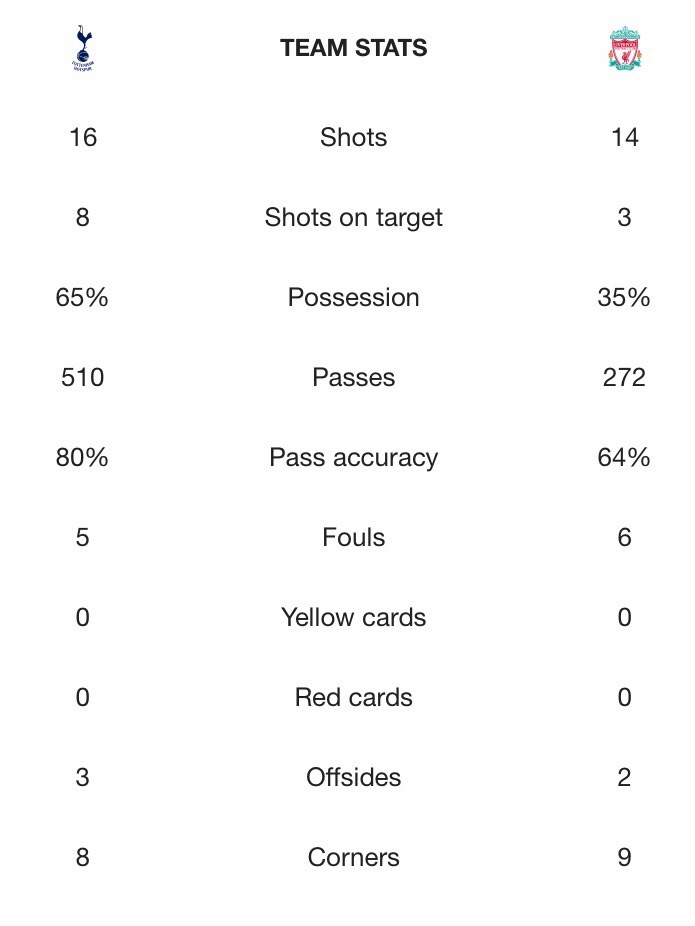
Task: Select the Shots on target label
Action: 353,218
